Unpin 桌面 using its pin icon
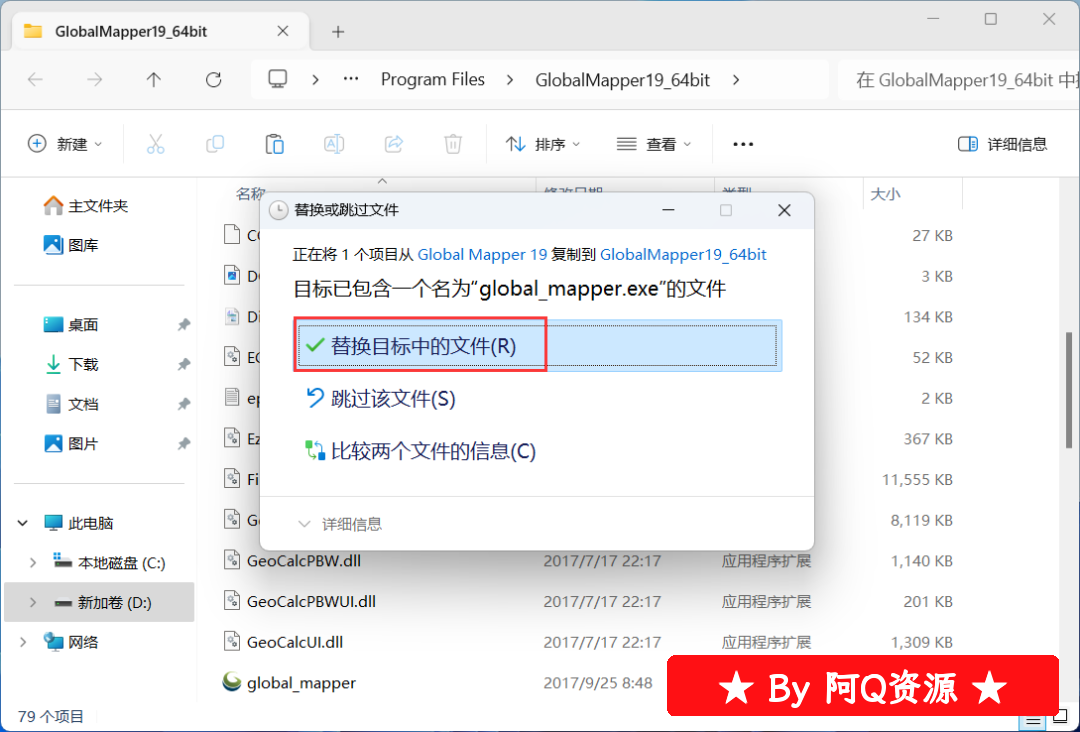The width and height of the screenshot is (1080, 732). pyautogui.click(x=183, y=324)
